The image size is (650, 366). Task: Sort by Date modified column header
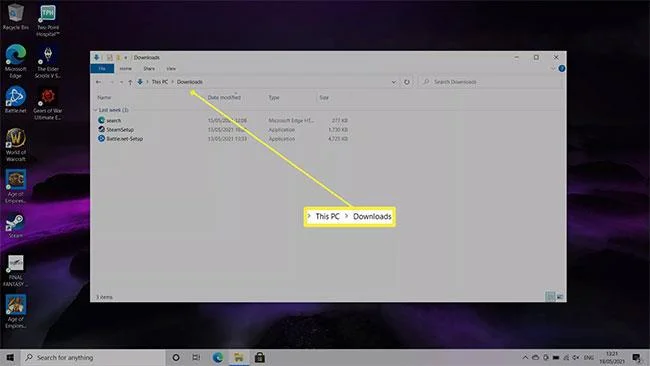click(224, 97)
